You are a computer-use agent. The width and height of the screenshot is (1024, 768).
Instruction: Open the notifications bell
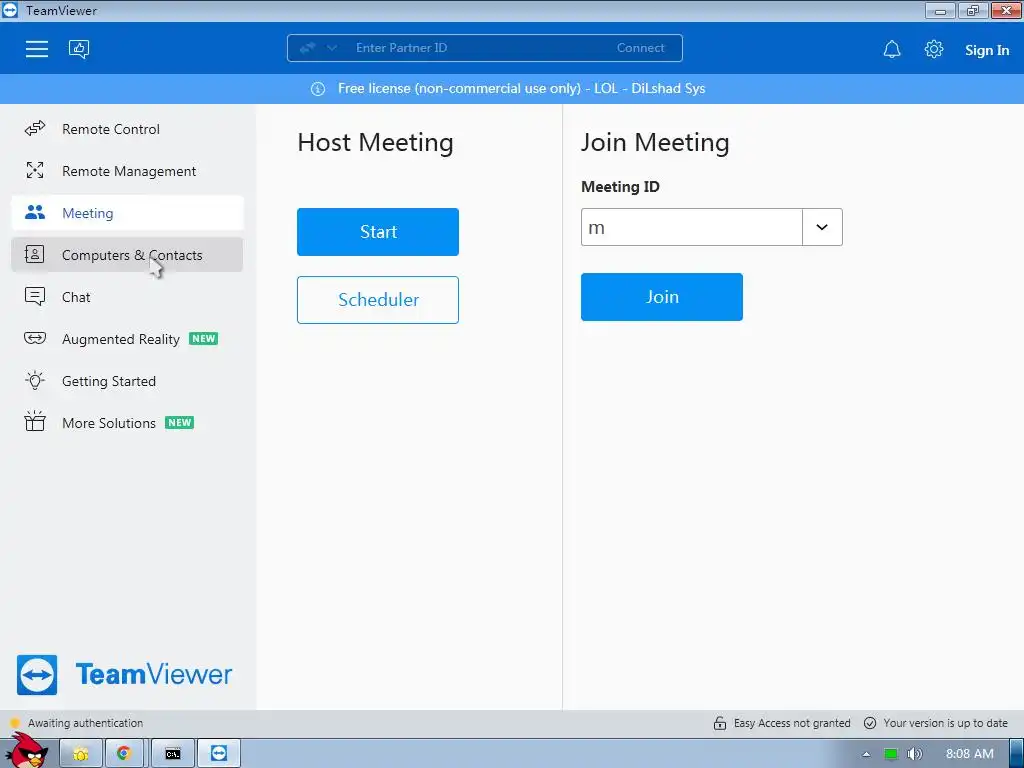coord(892,50)
